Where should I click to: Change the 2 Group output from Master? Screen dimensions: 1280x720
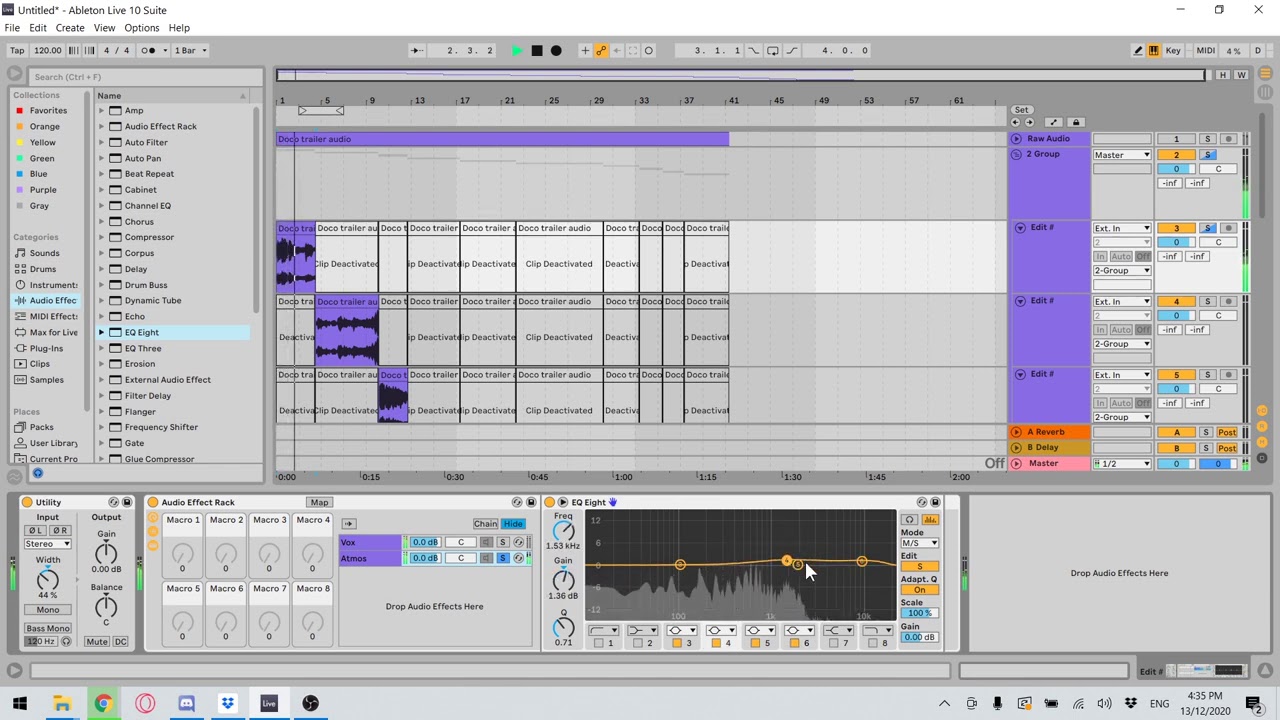click(1122, 155)
